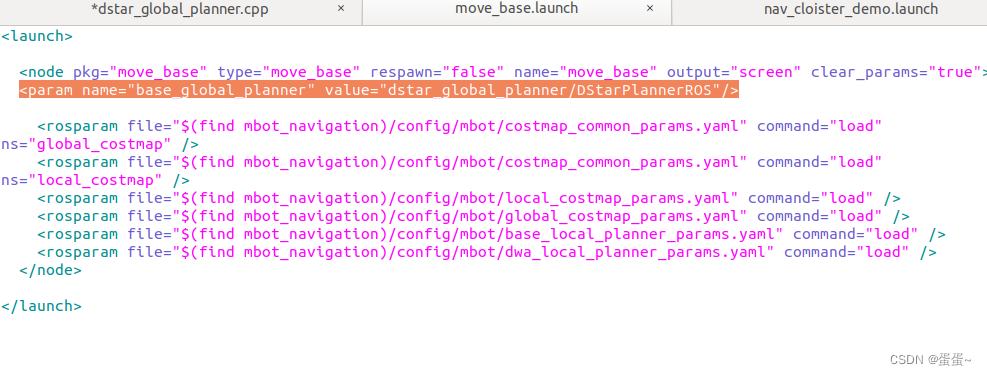
Task: Click the closing </launch> tag
Action: point(41,306)
